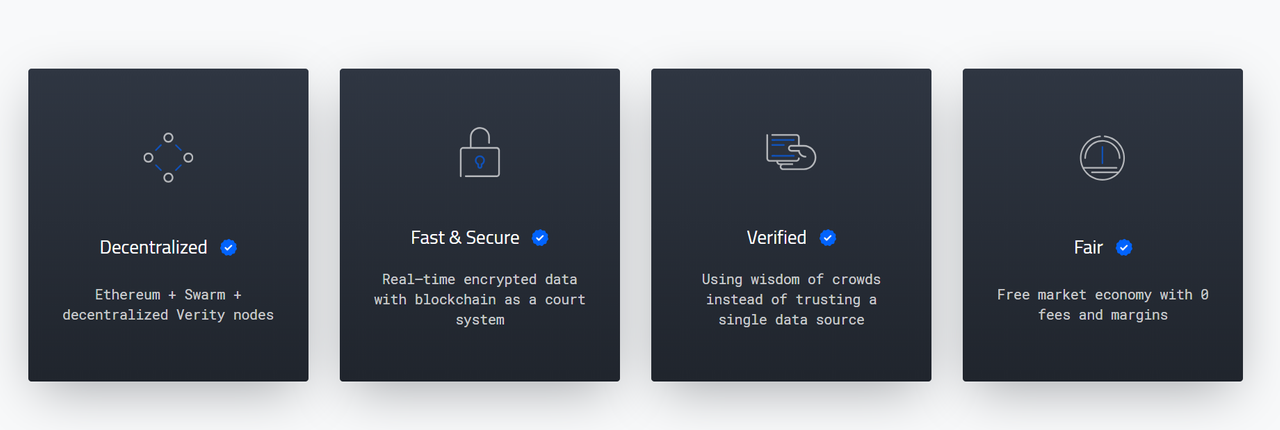This screenshot has width=1280, height=430.
Task: Open the Fair feature card
Action: pos(1103,225)
